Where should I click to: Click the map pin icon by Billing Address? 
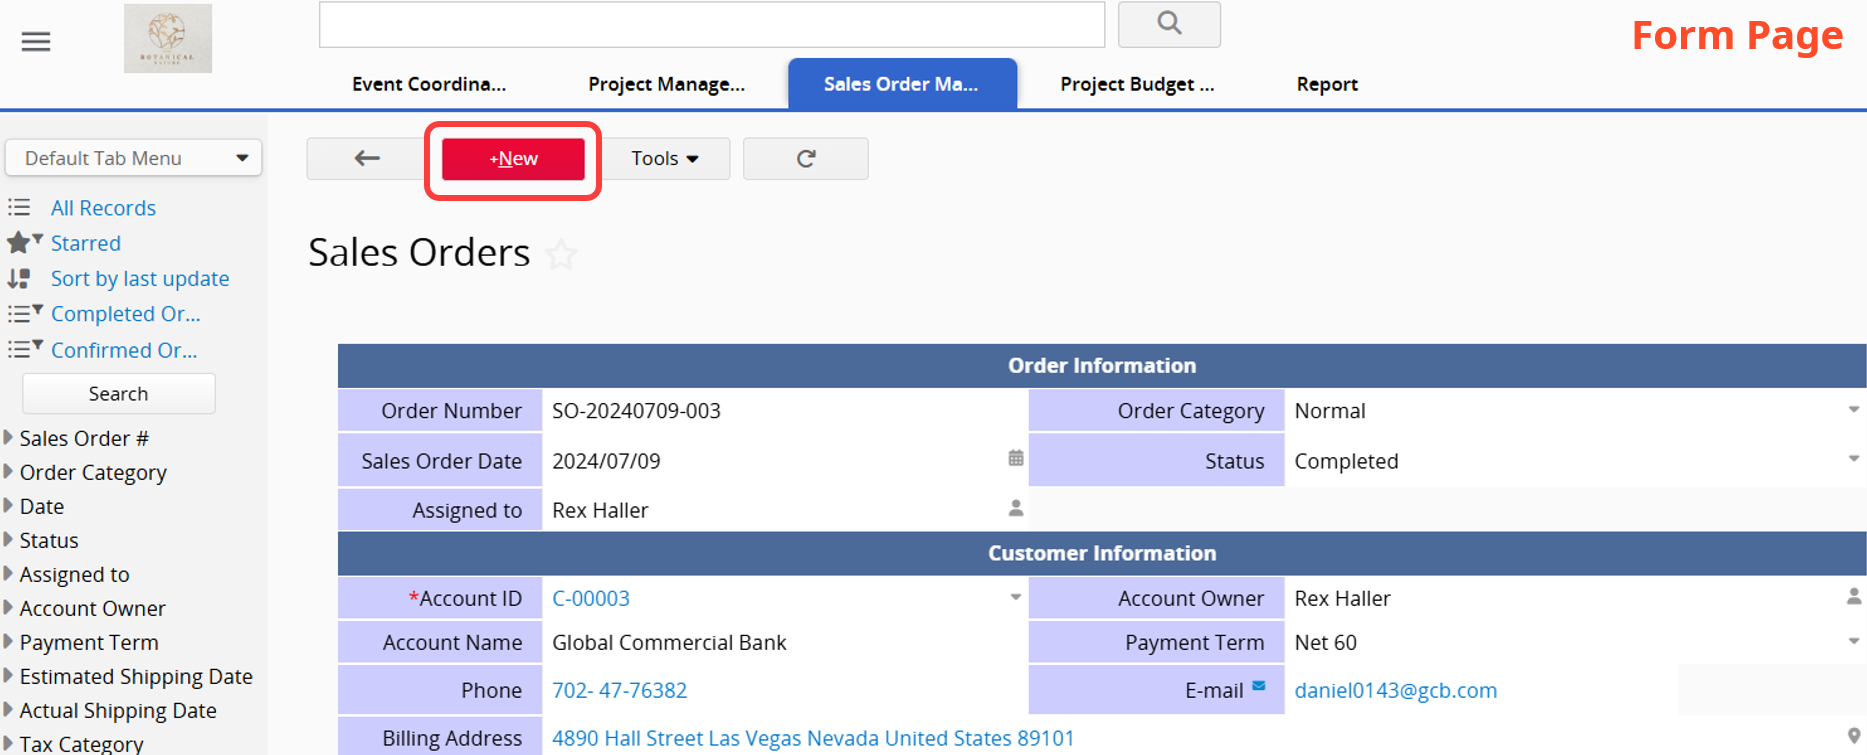[x=1853, y=737]
